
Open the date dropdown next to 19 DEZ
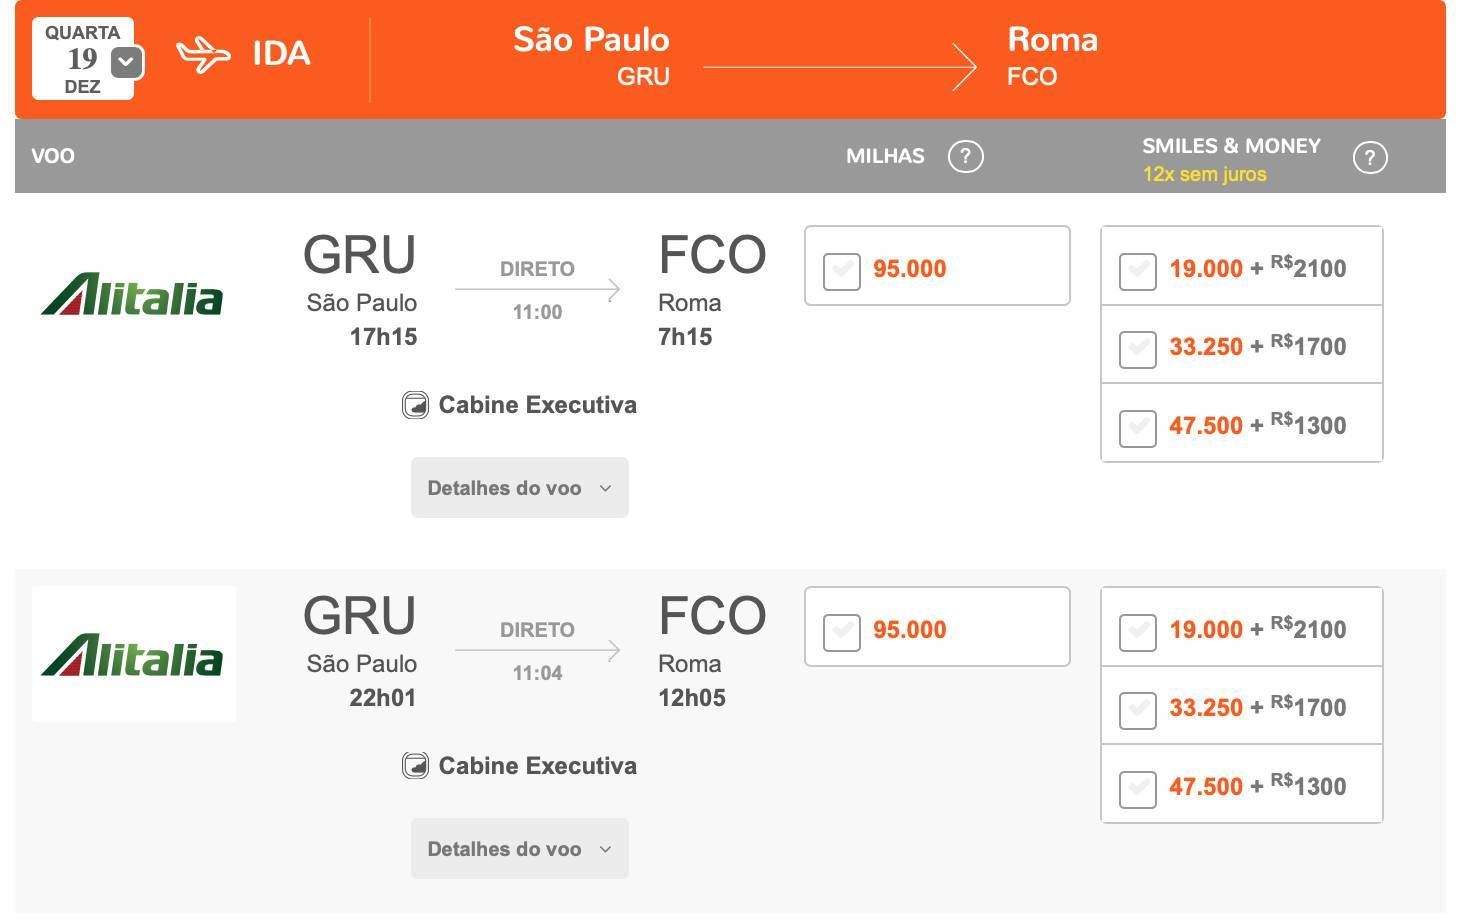(126, 62)
